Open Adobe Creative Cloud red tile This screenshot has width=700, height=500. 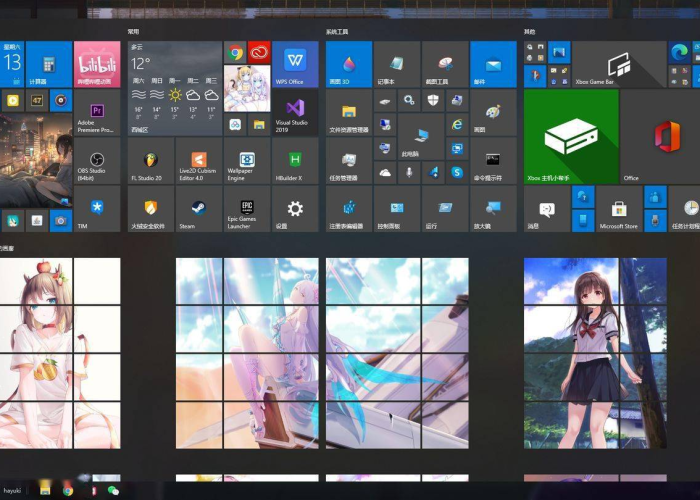coord(259,52)
